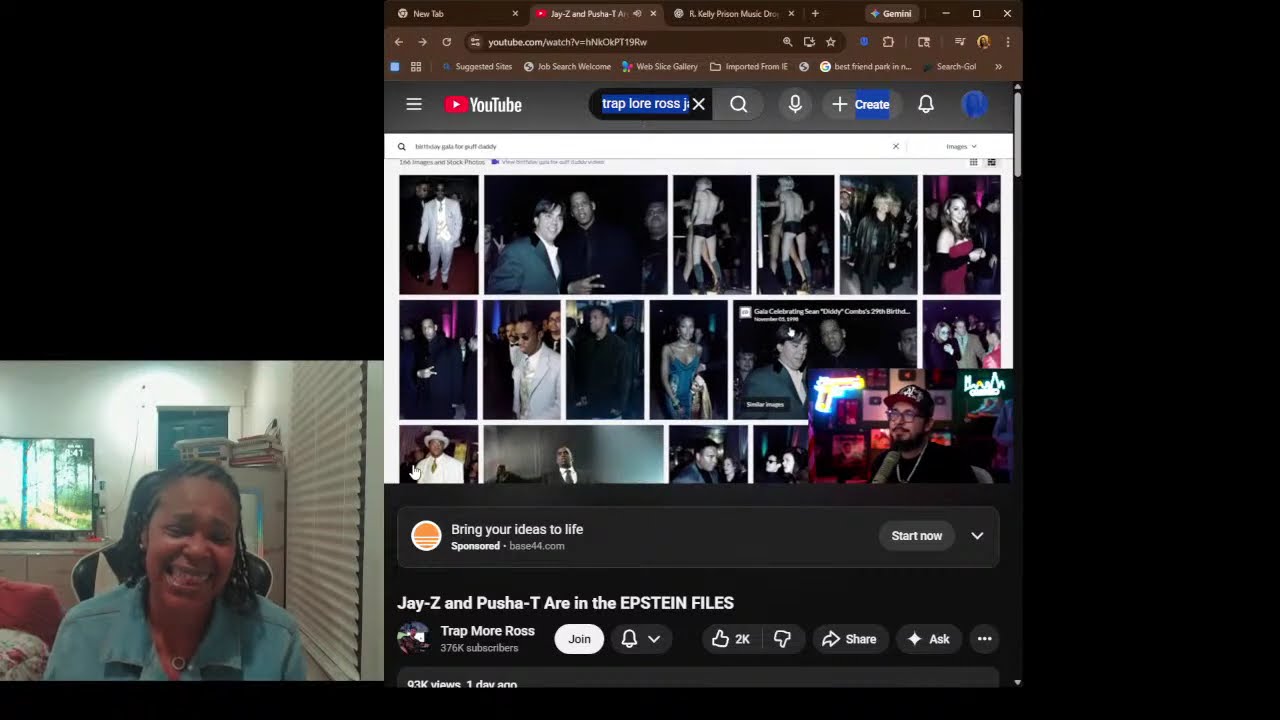The height and width of the screenshot is (720, 1280).
Task: Open the apps grid icon in bookmarks bar
Action: coord(416,67)
